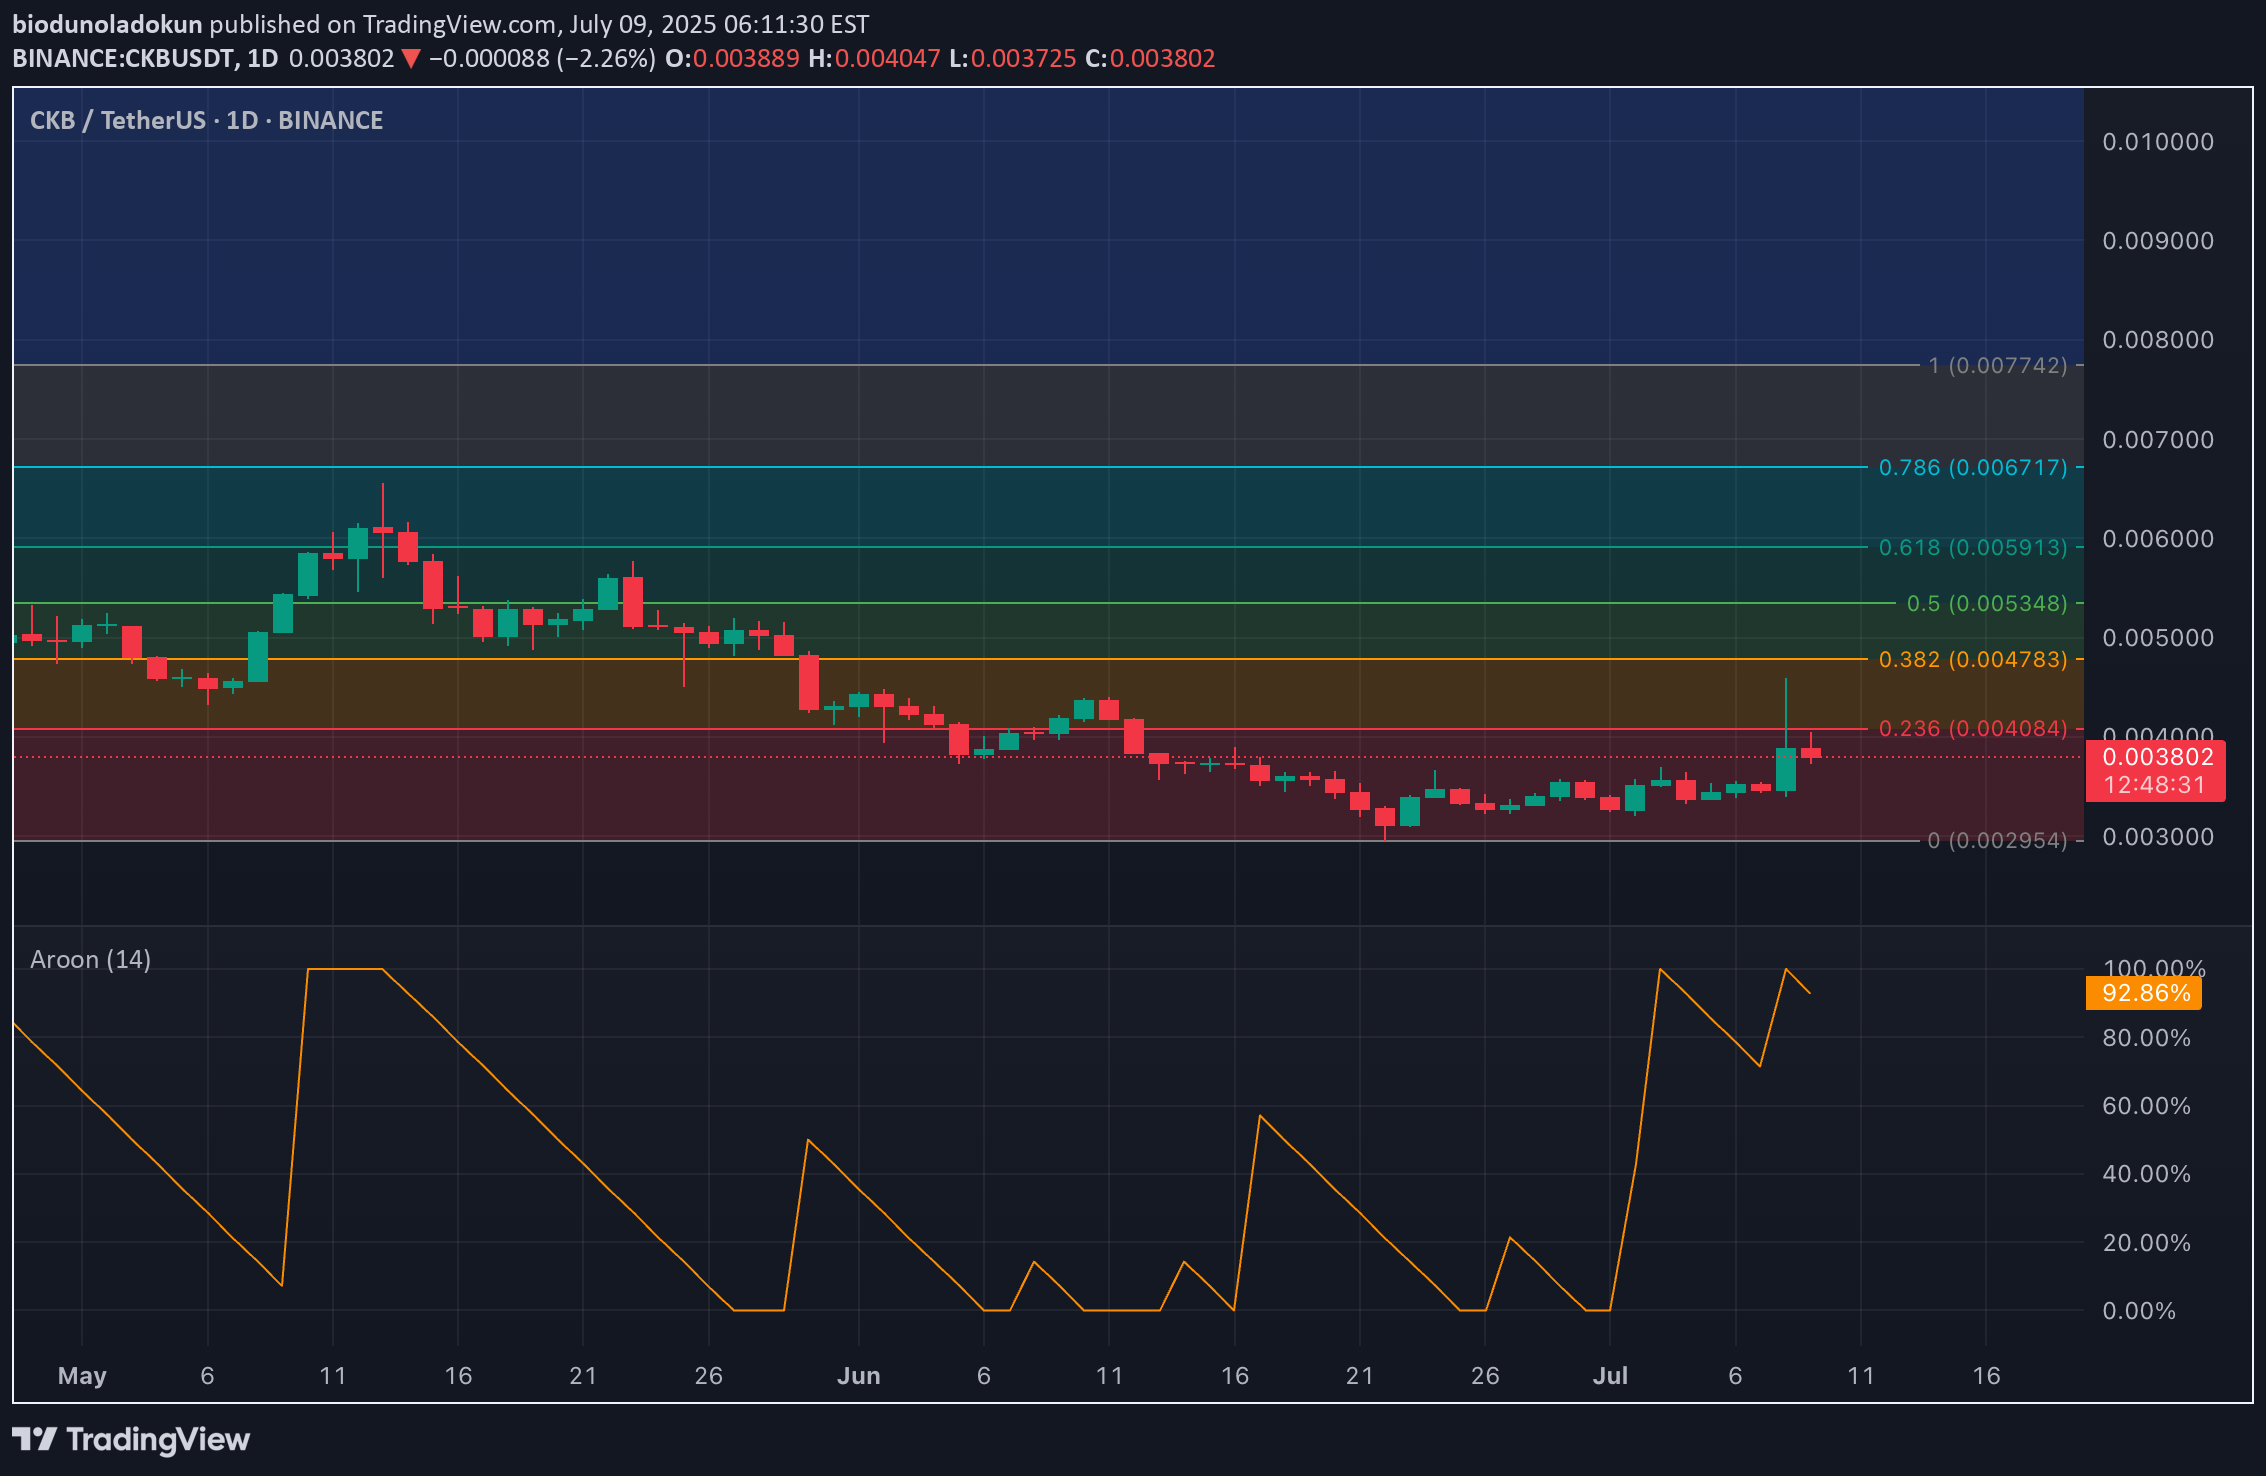Click the biodunoladokun author name
The image size is (2266, 1476).
coord(107,24)
